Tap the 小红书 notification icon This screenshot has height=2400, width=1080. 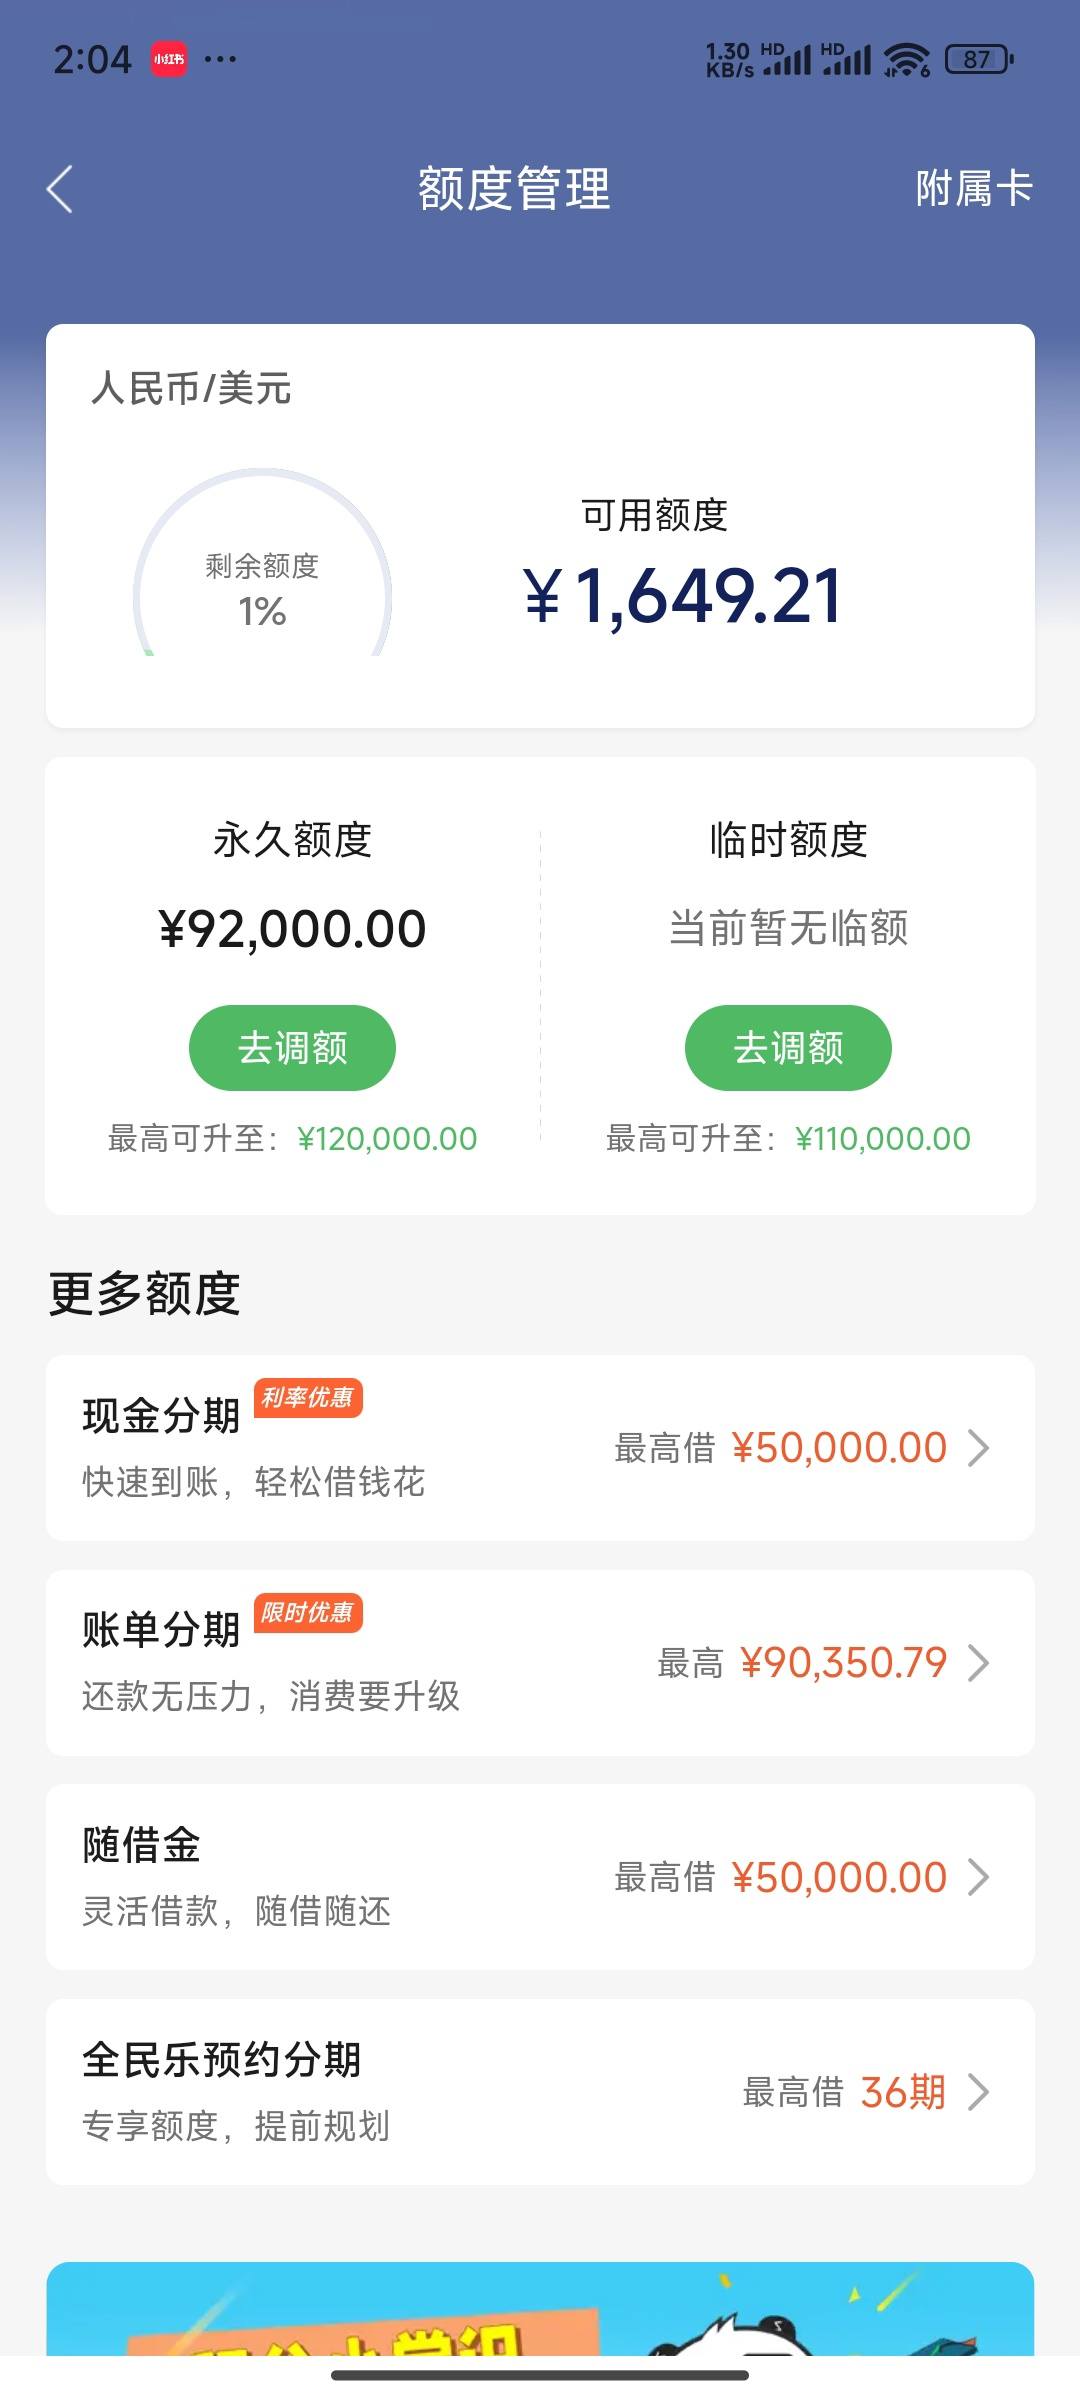click(169, 59)
